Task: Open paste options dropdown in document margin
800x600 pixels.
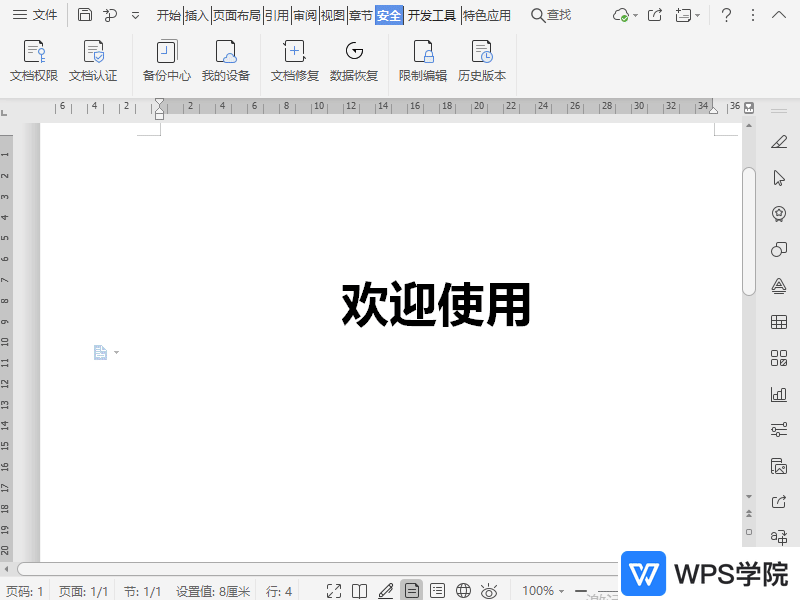Action: click(106, 352)
